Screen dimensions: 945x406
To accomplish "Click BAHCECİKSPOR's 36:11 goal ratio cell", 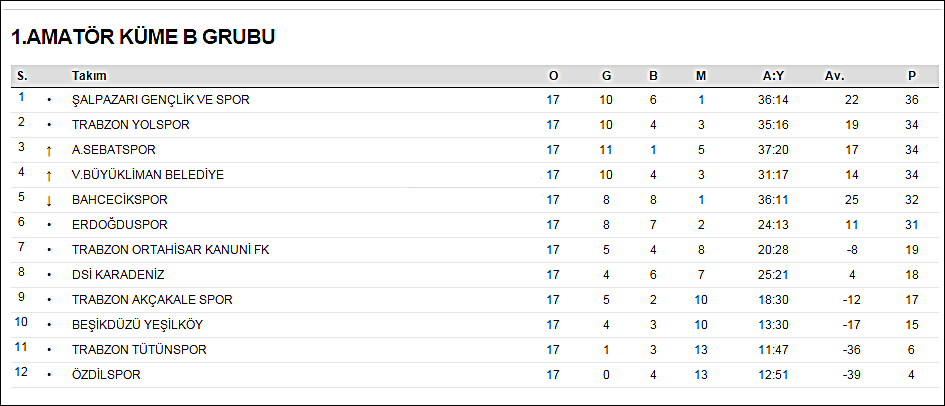I will click(x=773, y=200).
